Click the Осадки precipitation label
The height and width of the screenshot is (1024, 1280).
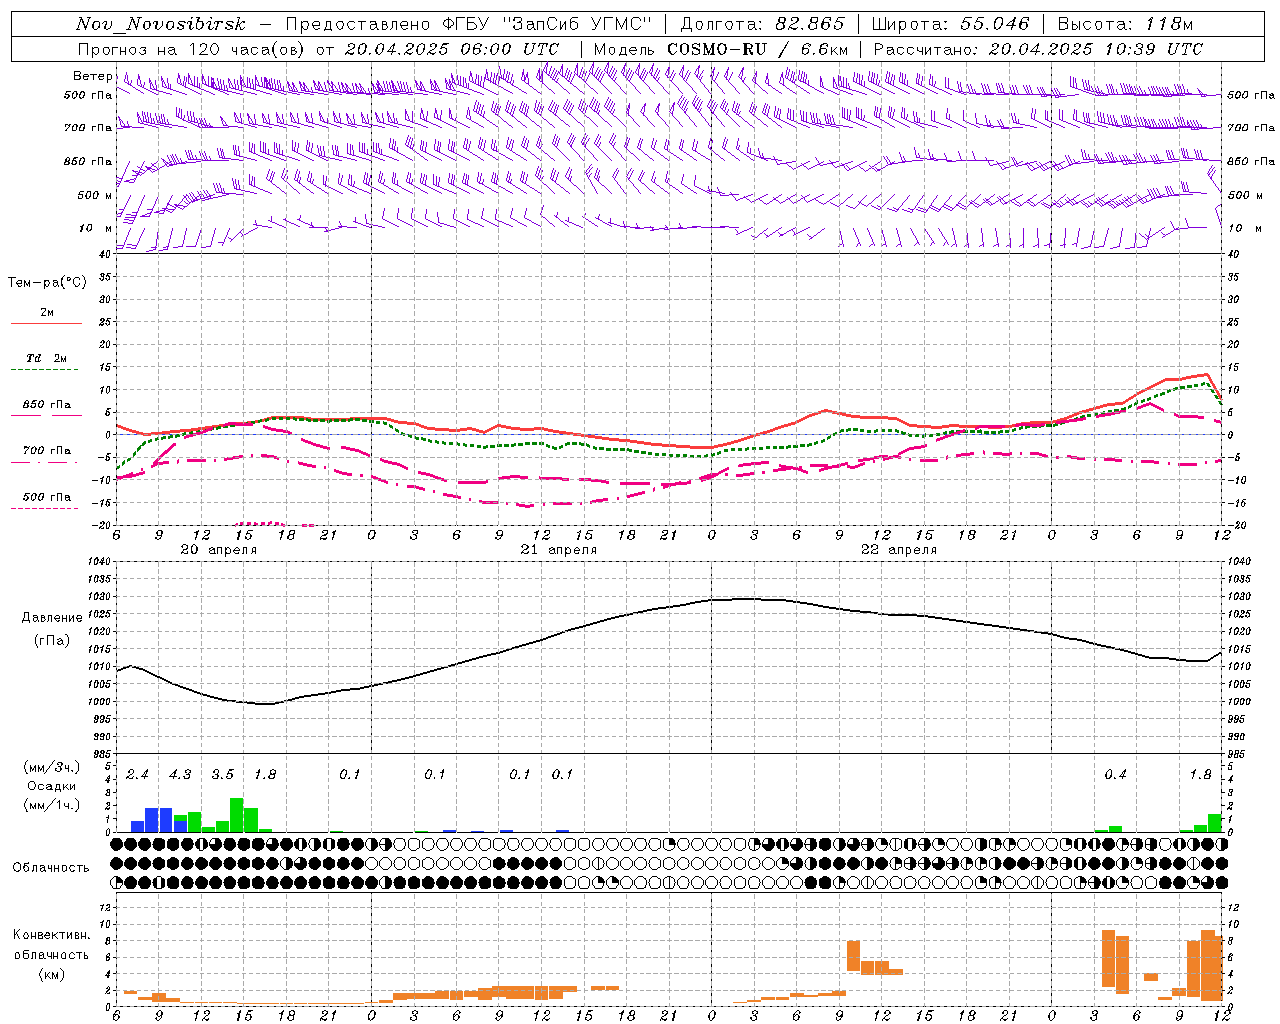52,786
